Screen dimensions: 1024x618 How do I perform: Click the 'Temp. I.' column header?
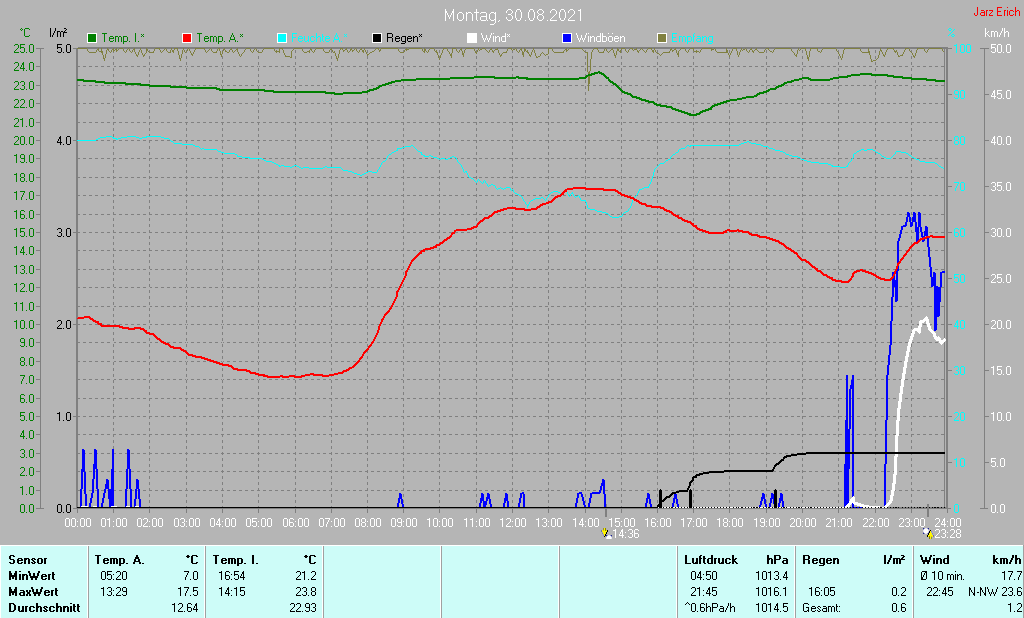[235, 561]
